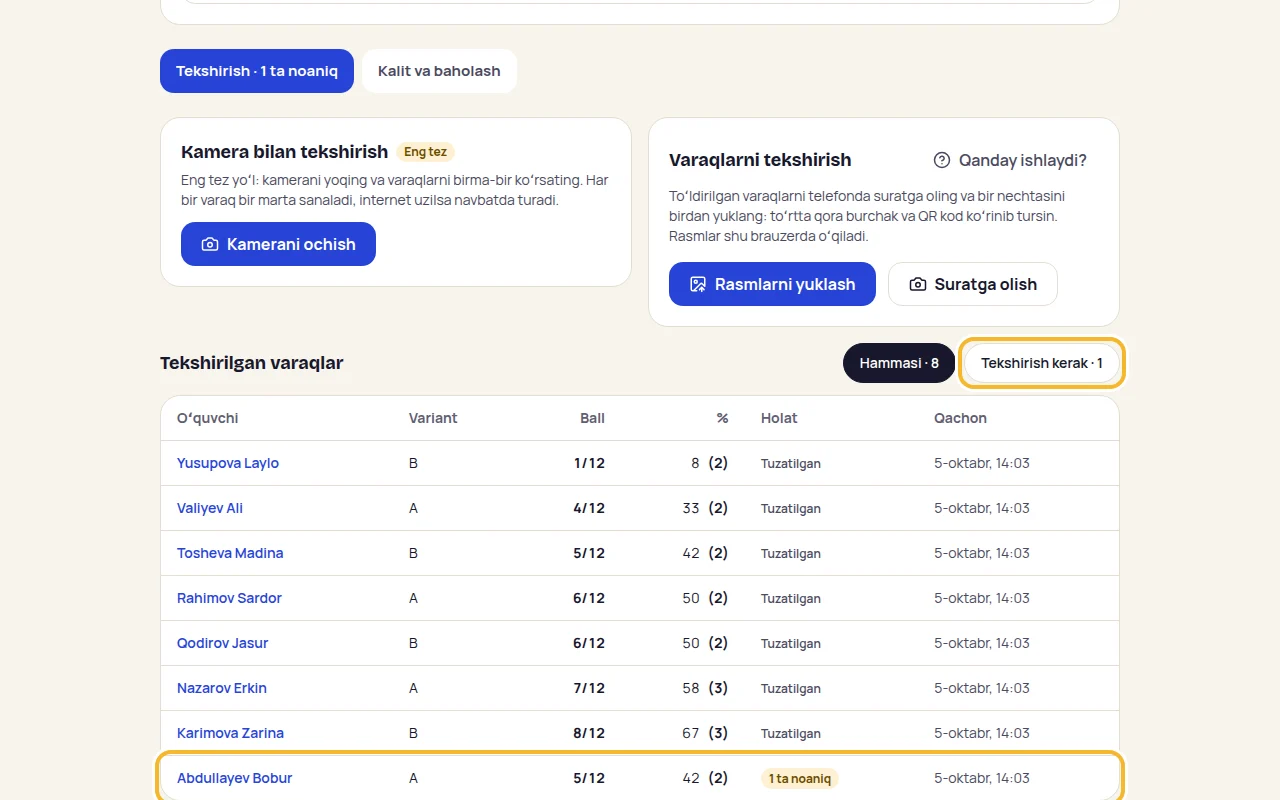Show all sheets with Hammasi · 8 filter

[899, 363]
